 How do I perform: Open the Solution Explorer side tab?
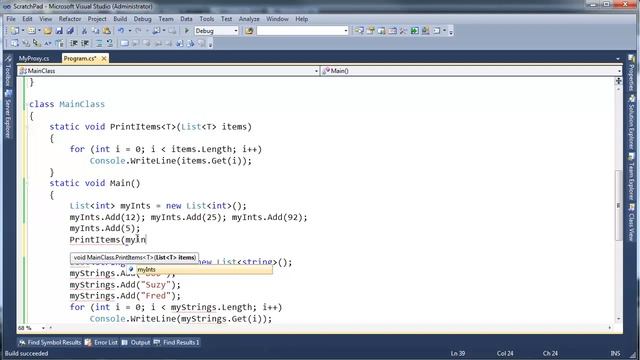click(x=632, y=122)
